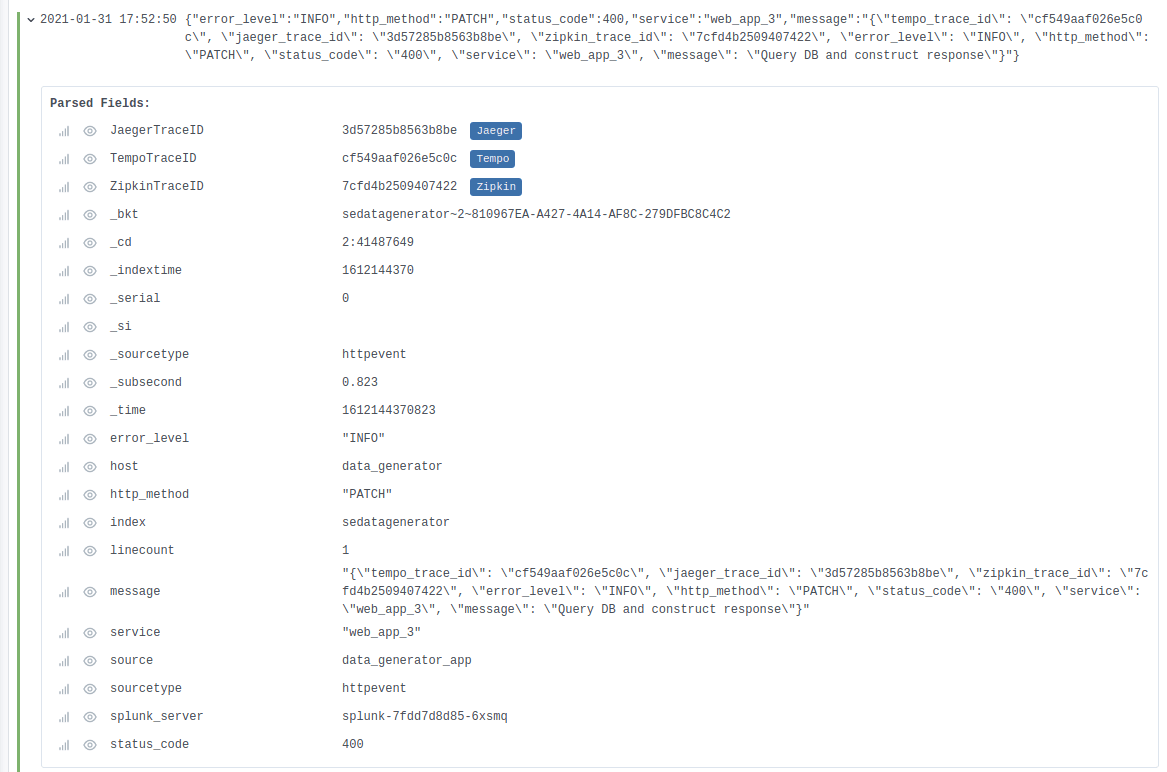Click eye icon for linecount field

(90, 551)
